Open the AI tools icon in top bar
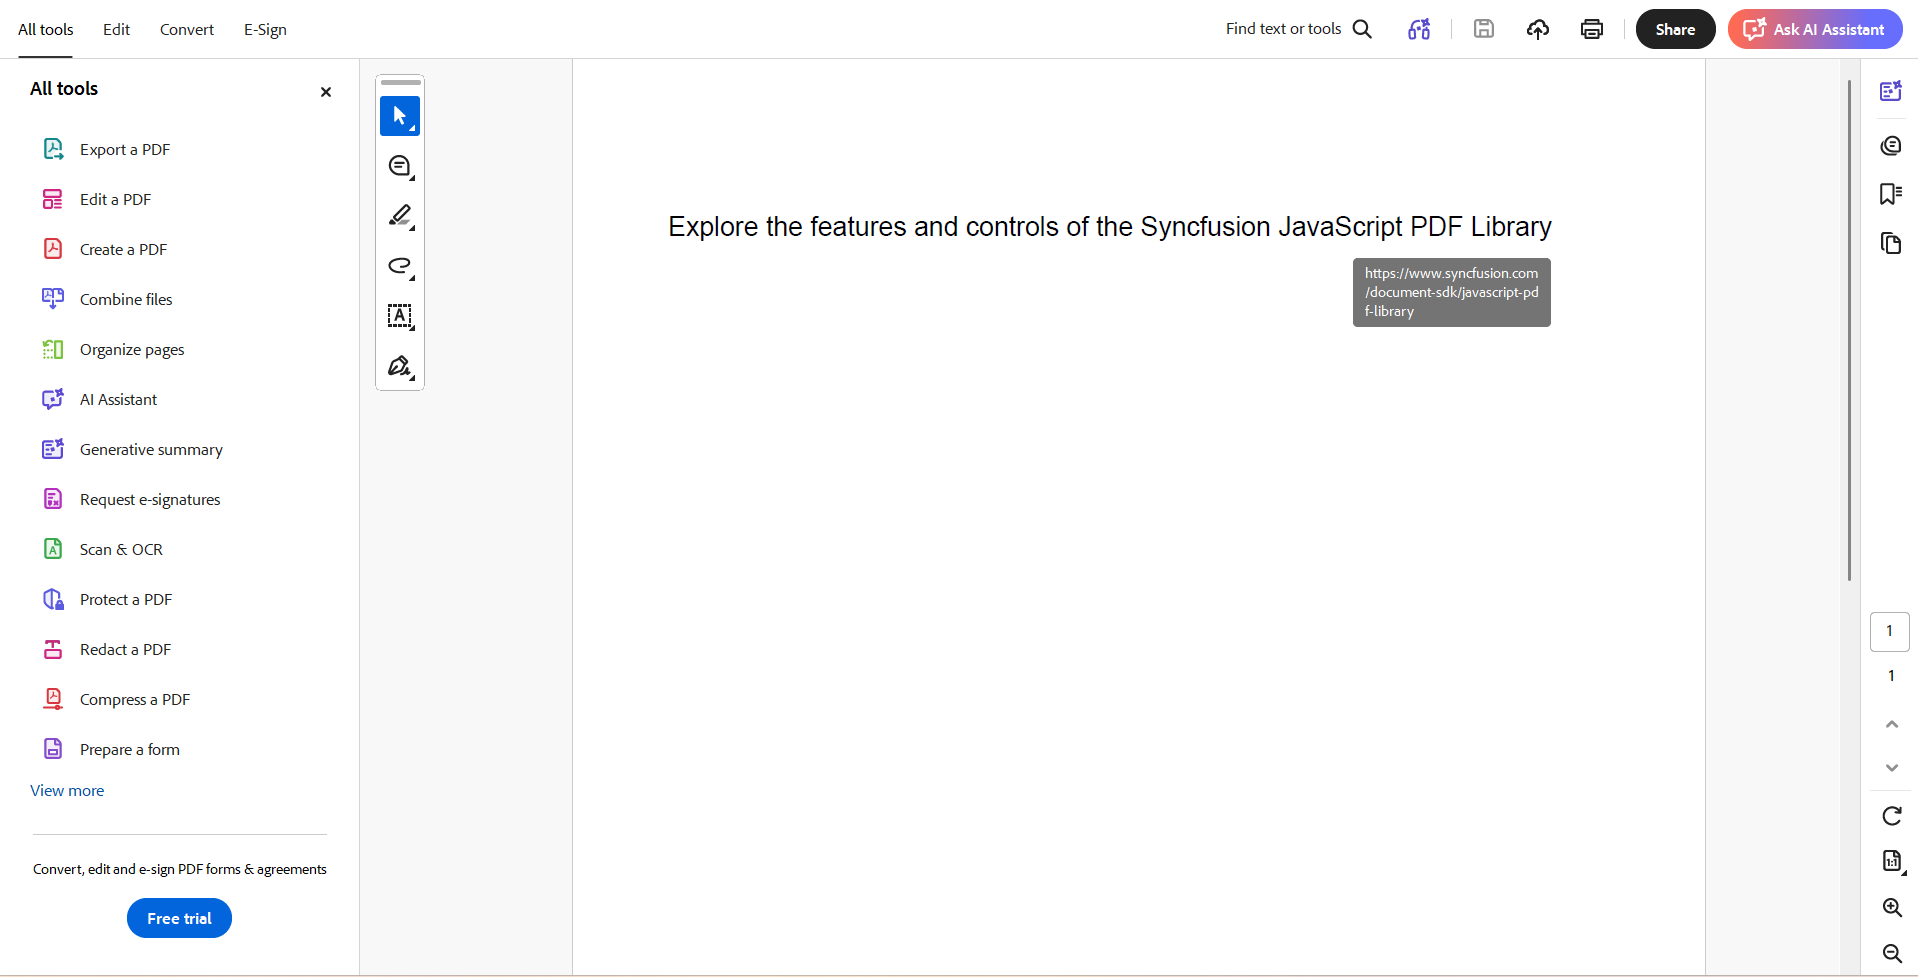 coord(1419,29)
